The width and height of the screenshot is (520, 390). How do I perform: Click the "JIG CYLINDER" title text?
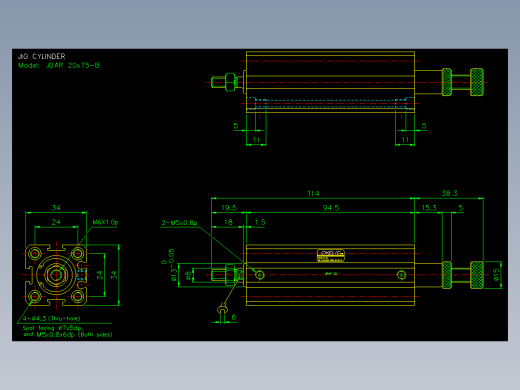[x=42, y=56]
